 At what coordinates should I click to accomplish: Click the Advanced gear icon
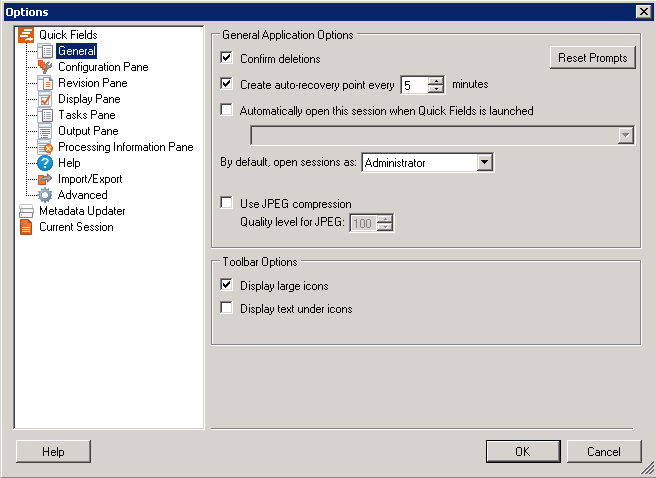point(45,195)
